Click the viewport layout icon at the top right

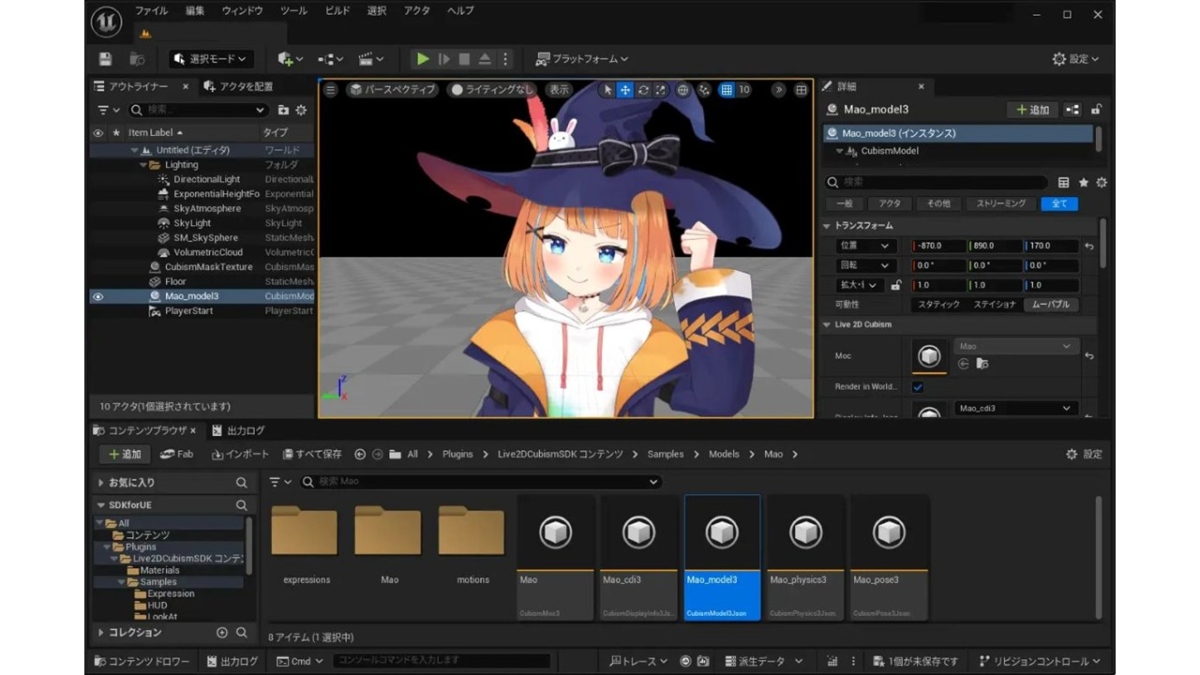click(801, 90)
